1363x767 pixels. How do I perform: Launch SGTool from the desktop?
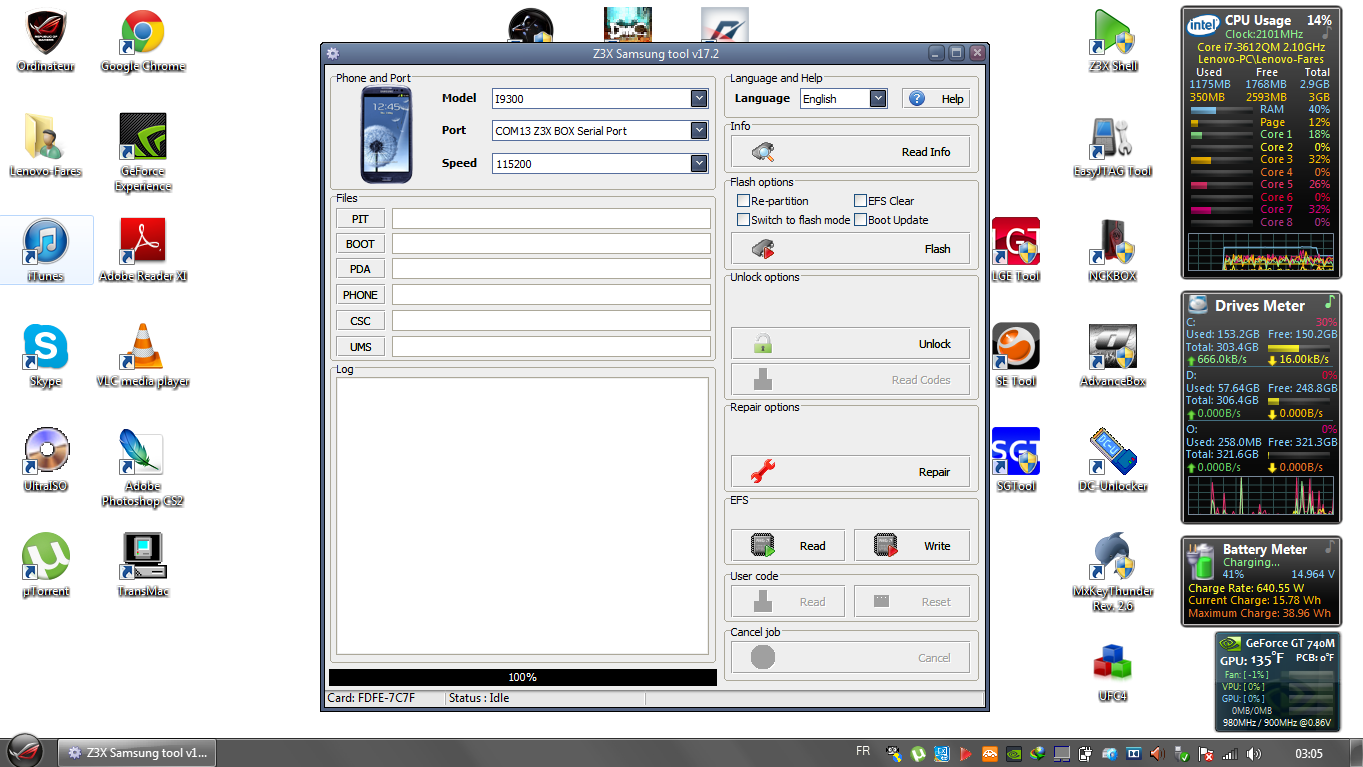[1015, 461]
